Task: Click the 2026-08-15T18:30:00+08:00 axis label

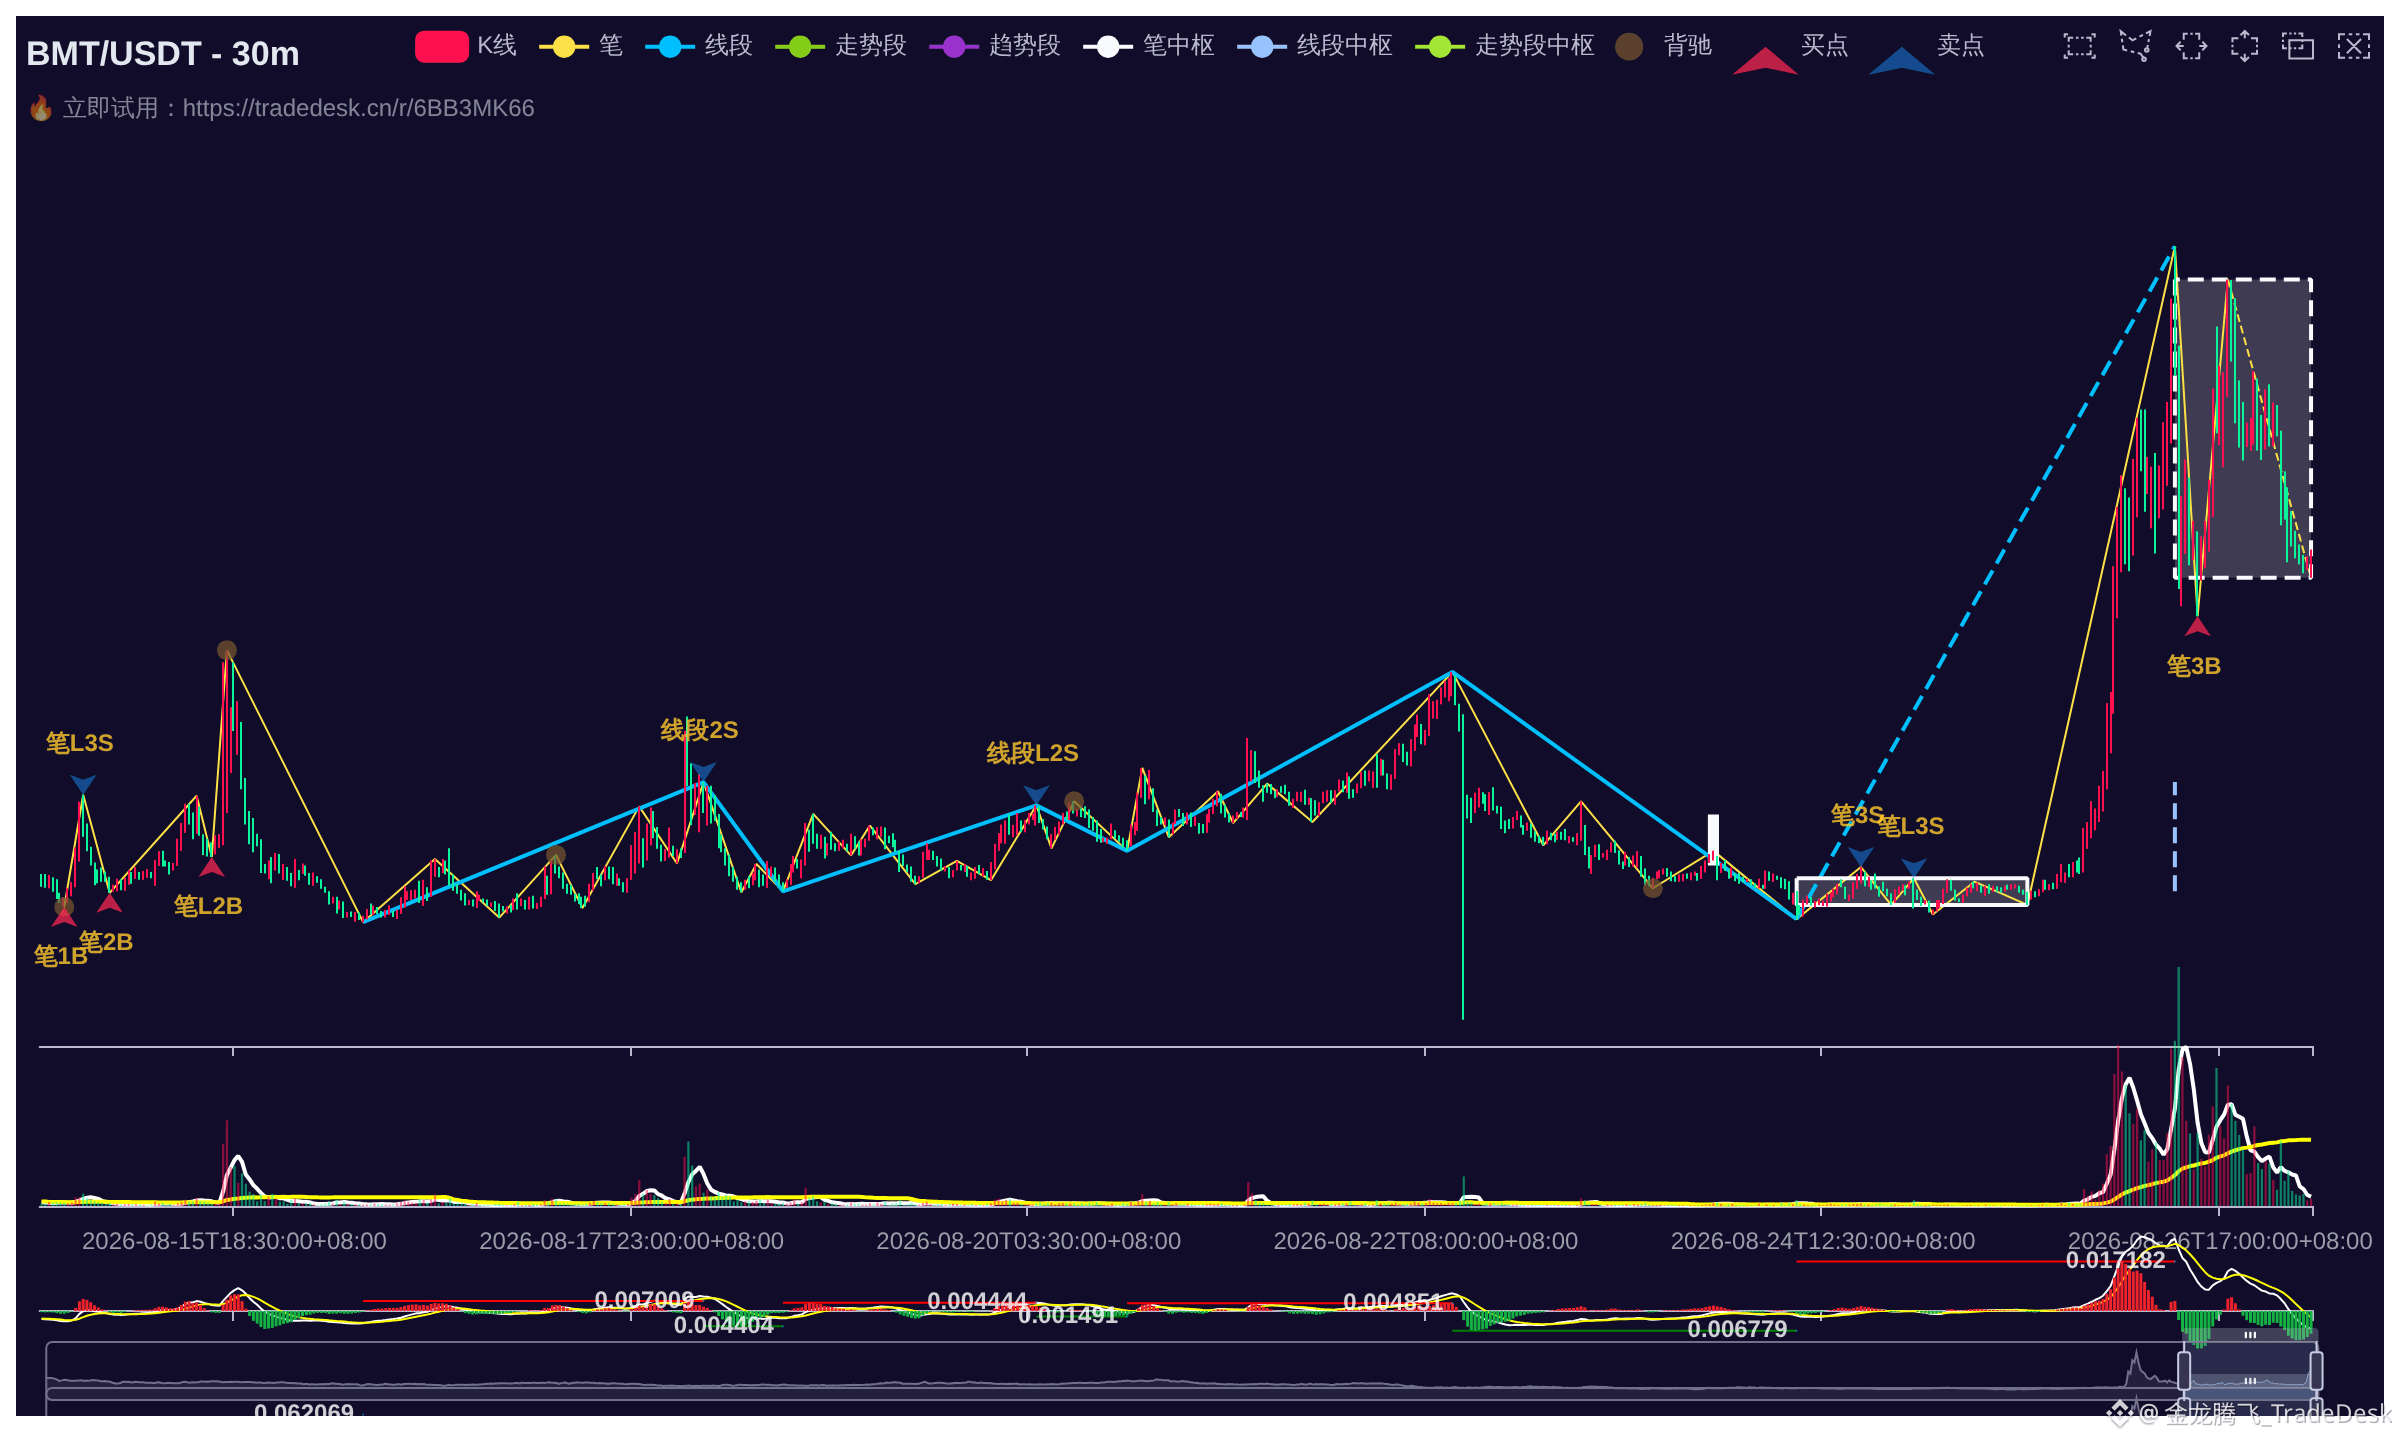Action: click(x=234, y=1241)
